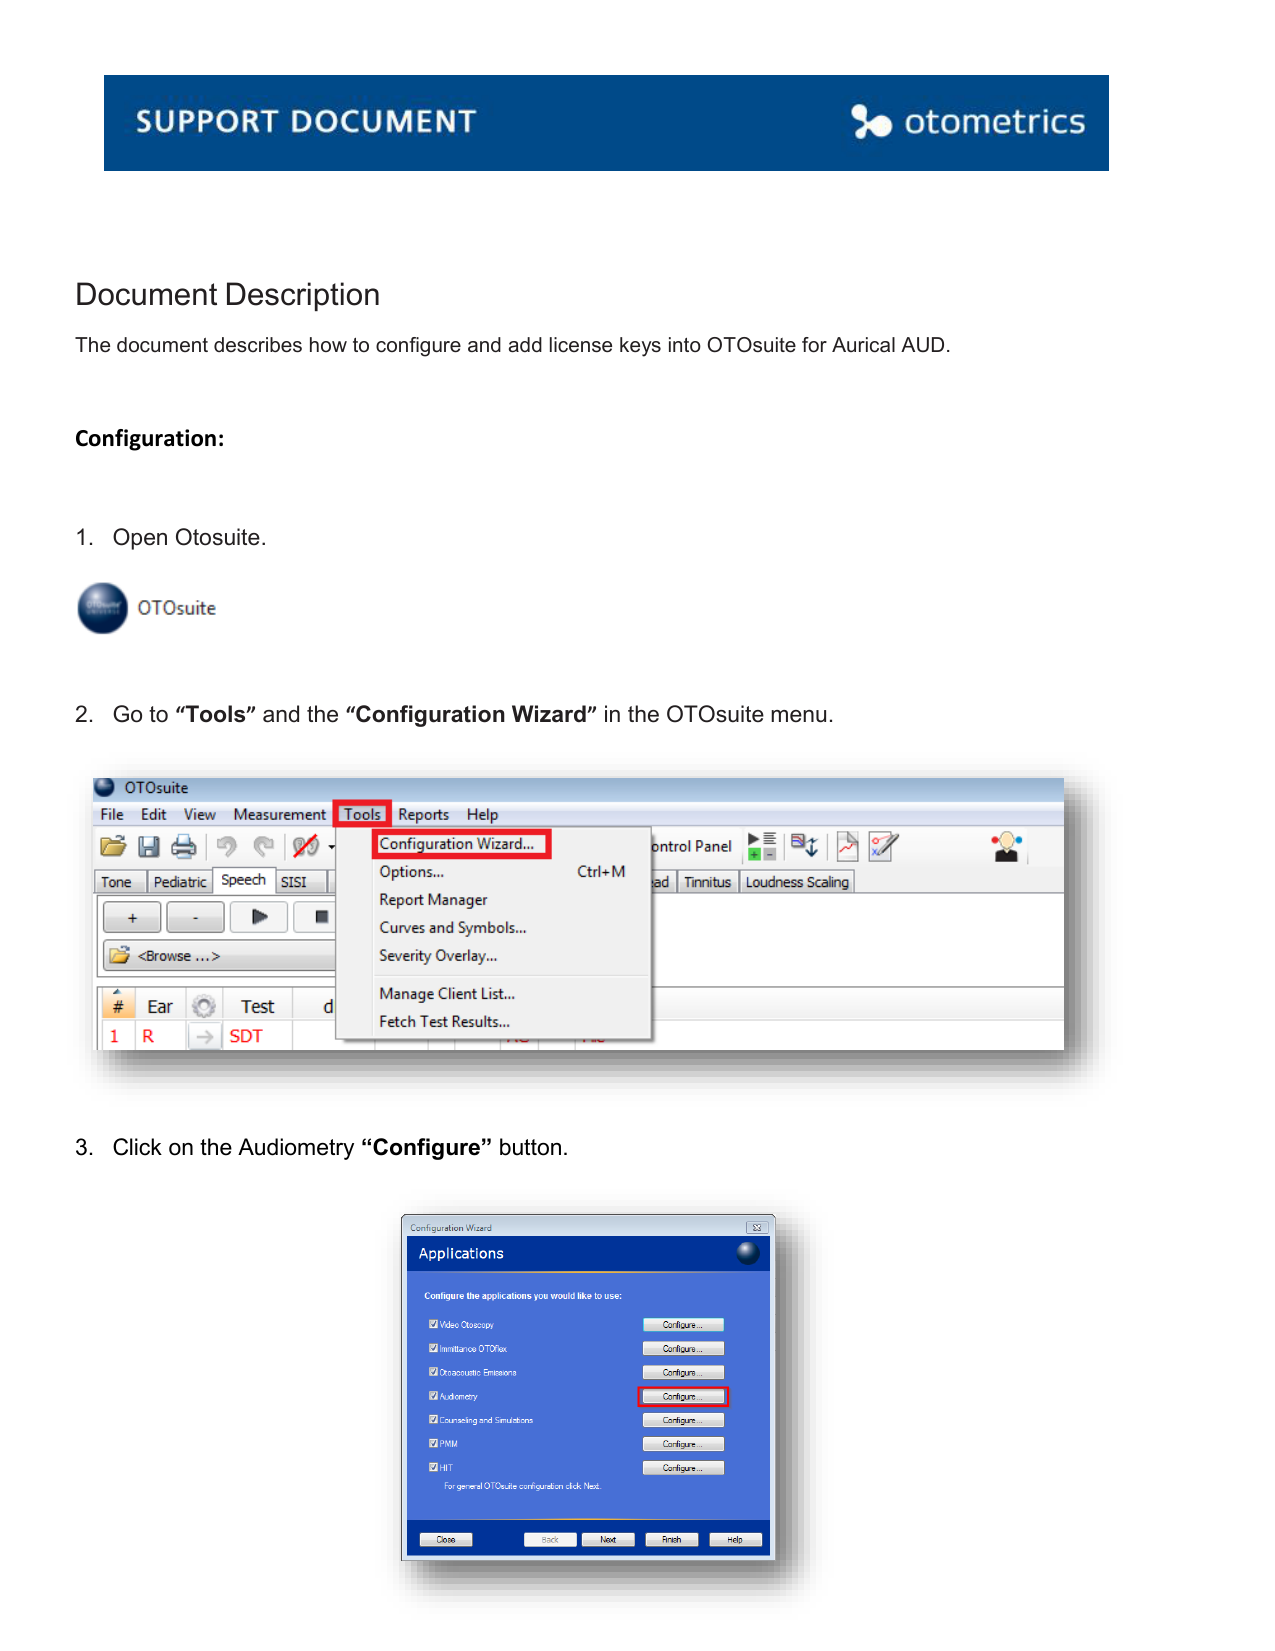The height and width of the screenshot is (1651, 1275).
Task: Disable the Counseling and Simulations checkbox
Action: [433, 1420]
